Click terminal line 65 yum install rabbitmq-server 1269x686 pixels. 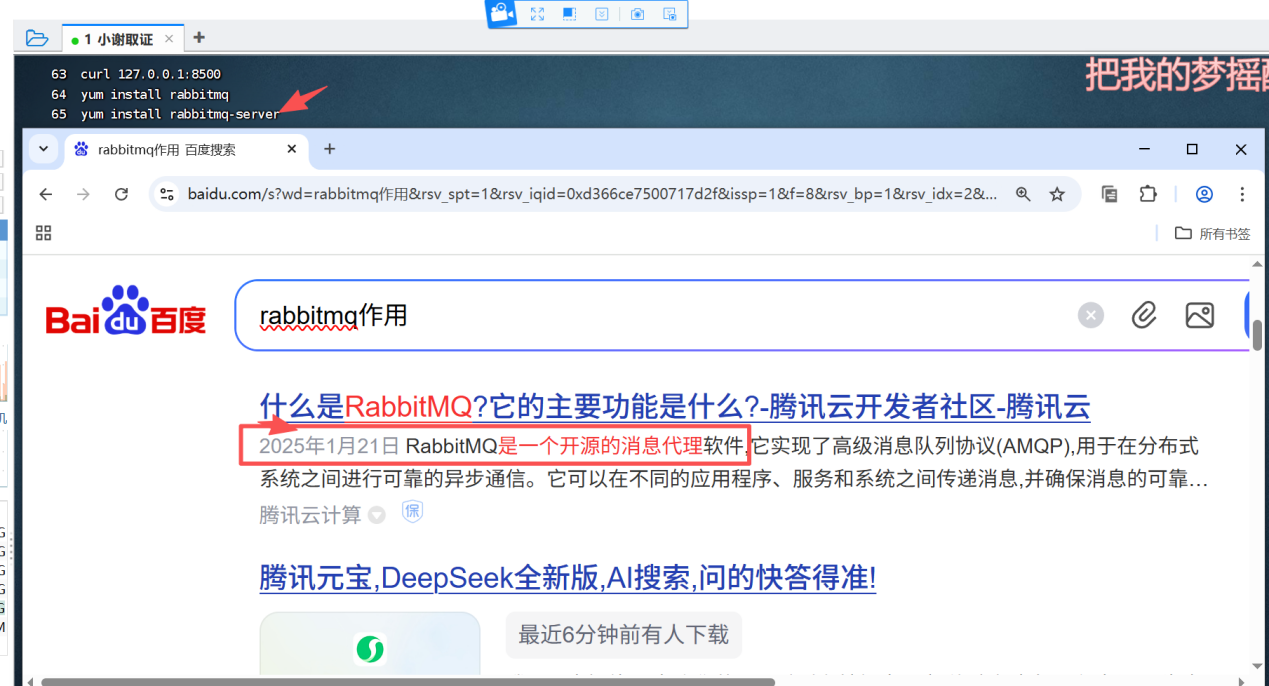click(165, 114)
